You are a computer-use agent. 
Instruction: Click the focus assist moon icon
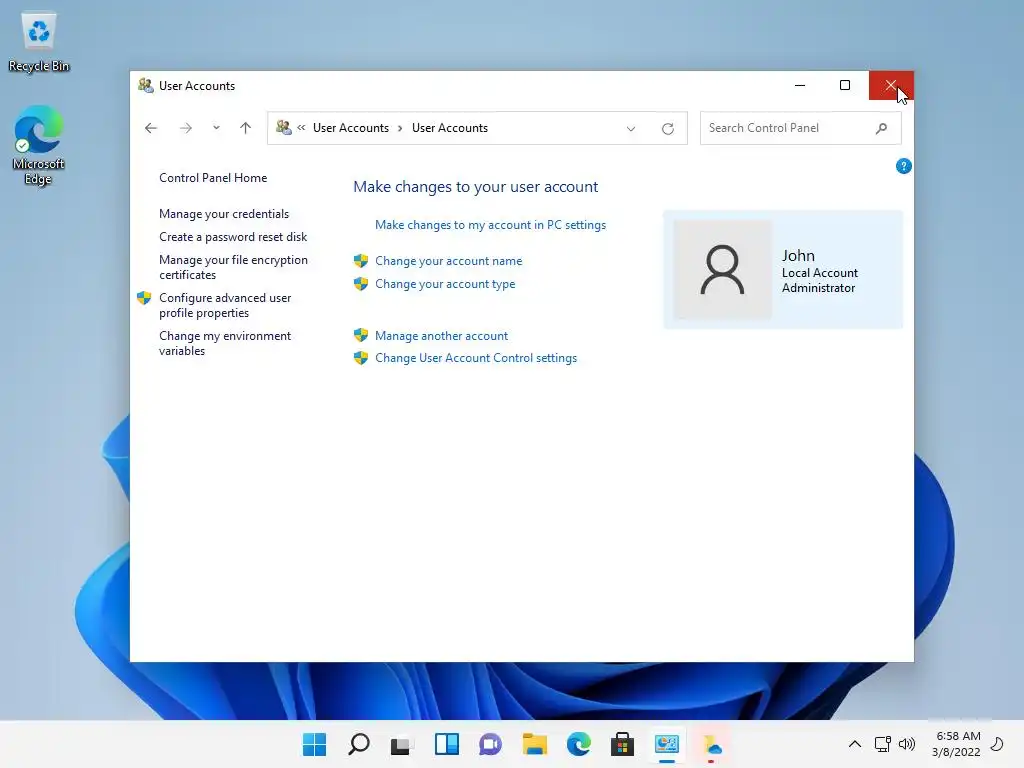[x=997, y=744]
